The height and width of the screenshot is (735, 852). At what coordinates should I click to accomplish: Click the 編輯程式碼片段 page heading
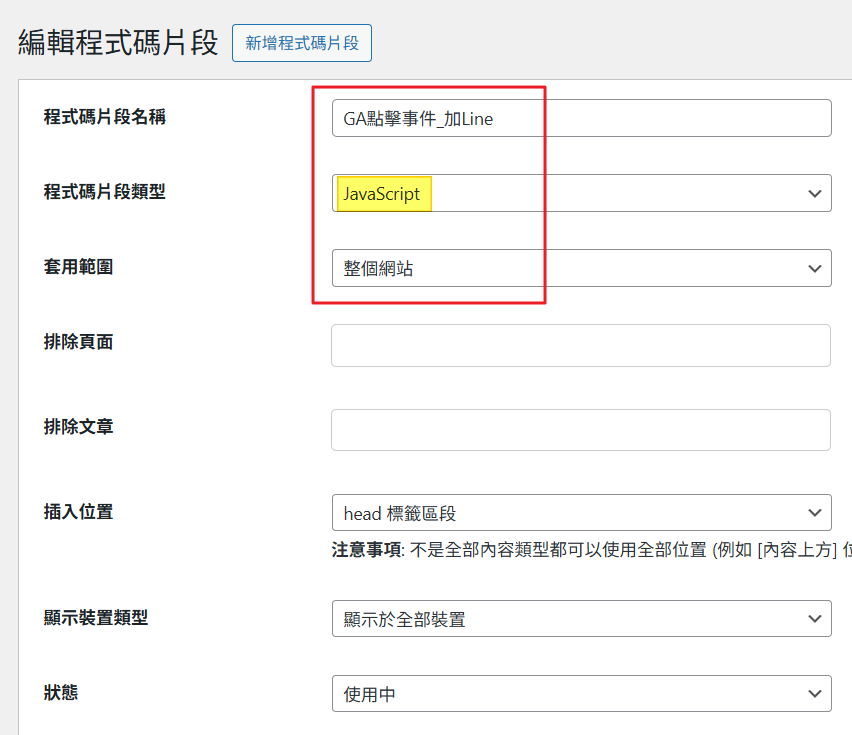[x=118, y=44]
